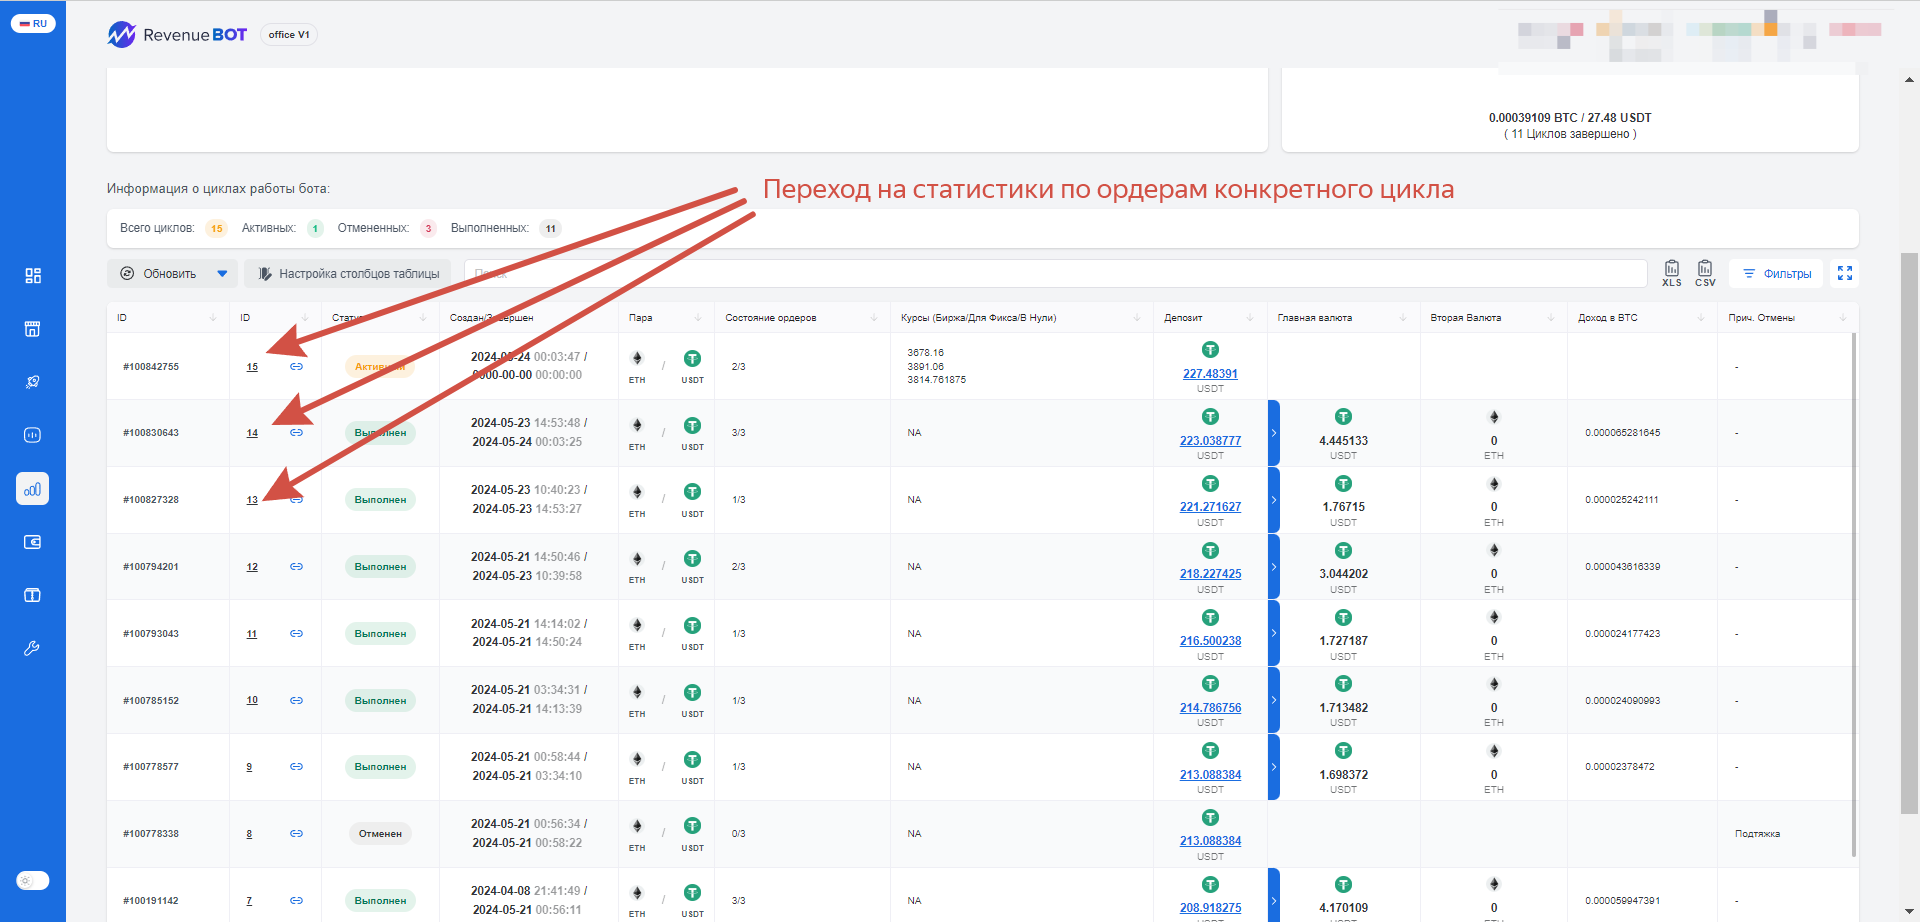Click the Отменен status badge
The image size is (1920, 922).
[x=380, y=834]
